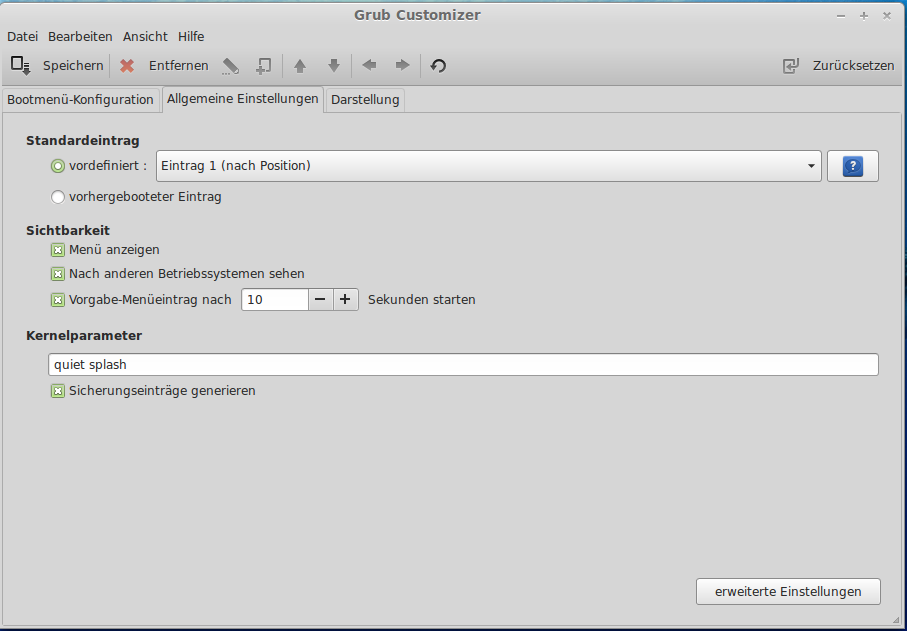Click the Zurücksetzen toolbar label
The width and height of the screenshot is (907, 631).
(853, 66)
